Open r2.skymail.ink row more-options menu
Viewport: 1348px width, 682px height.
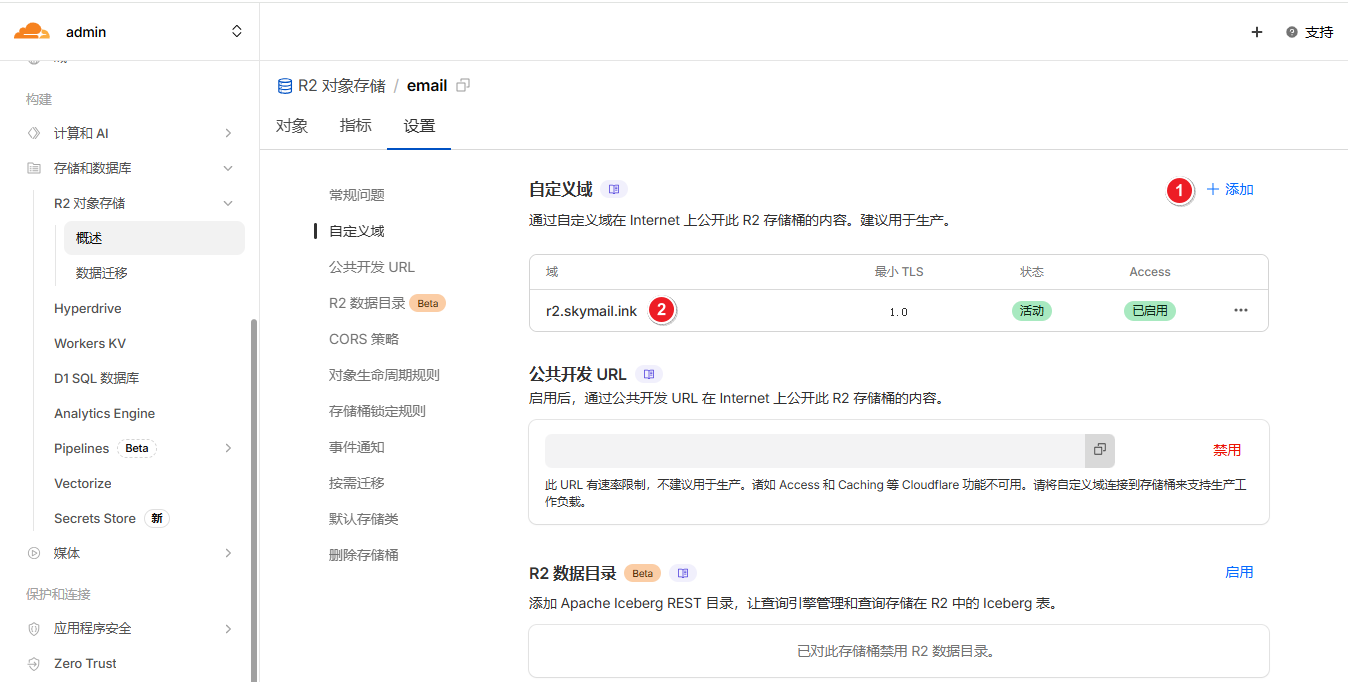pos(1240,310)
